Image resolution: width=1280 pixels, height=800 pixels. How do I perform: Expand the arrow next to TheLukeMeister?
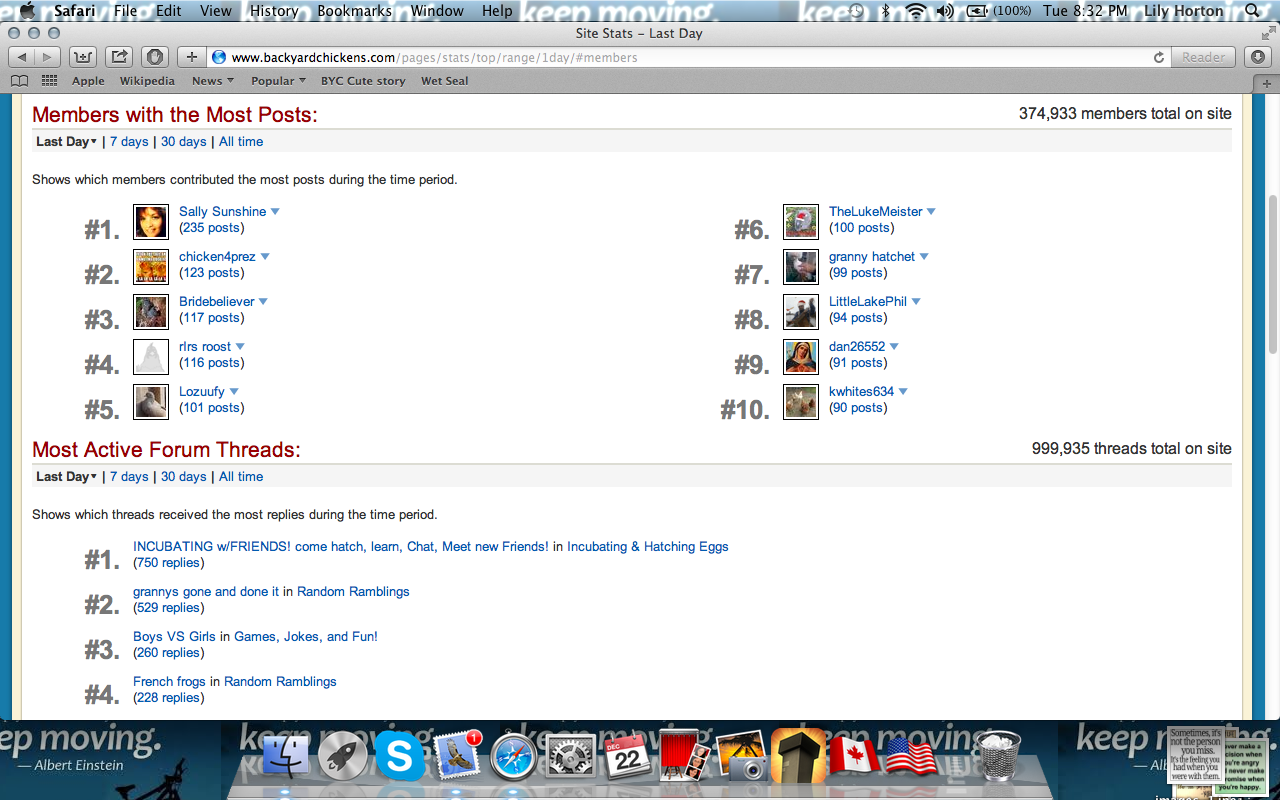click(x=931, y=212)
